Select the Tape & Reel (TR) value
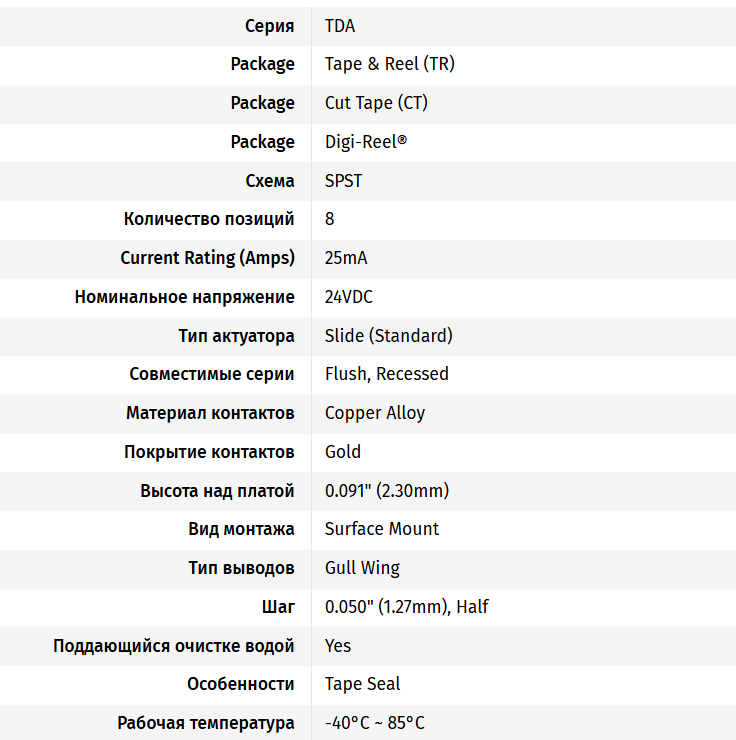The width and height of the screenshot is (736, 740). tap(390, 64)
